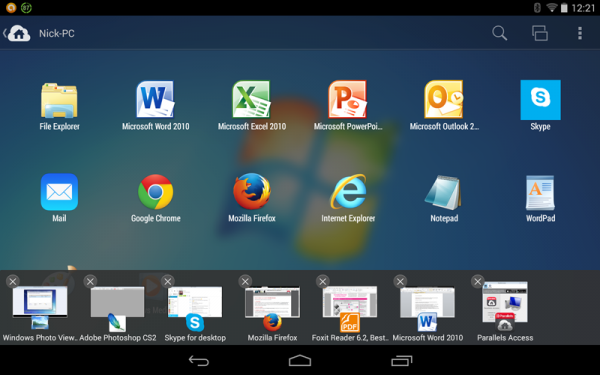Switch to Parallels Access window thumbnail
Screen dimensions: 600x375
(x=505, y=302)
